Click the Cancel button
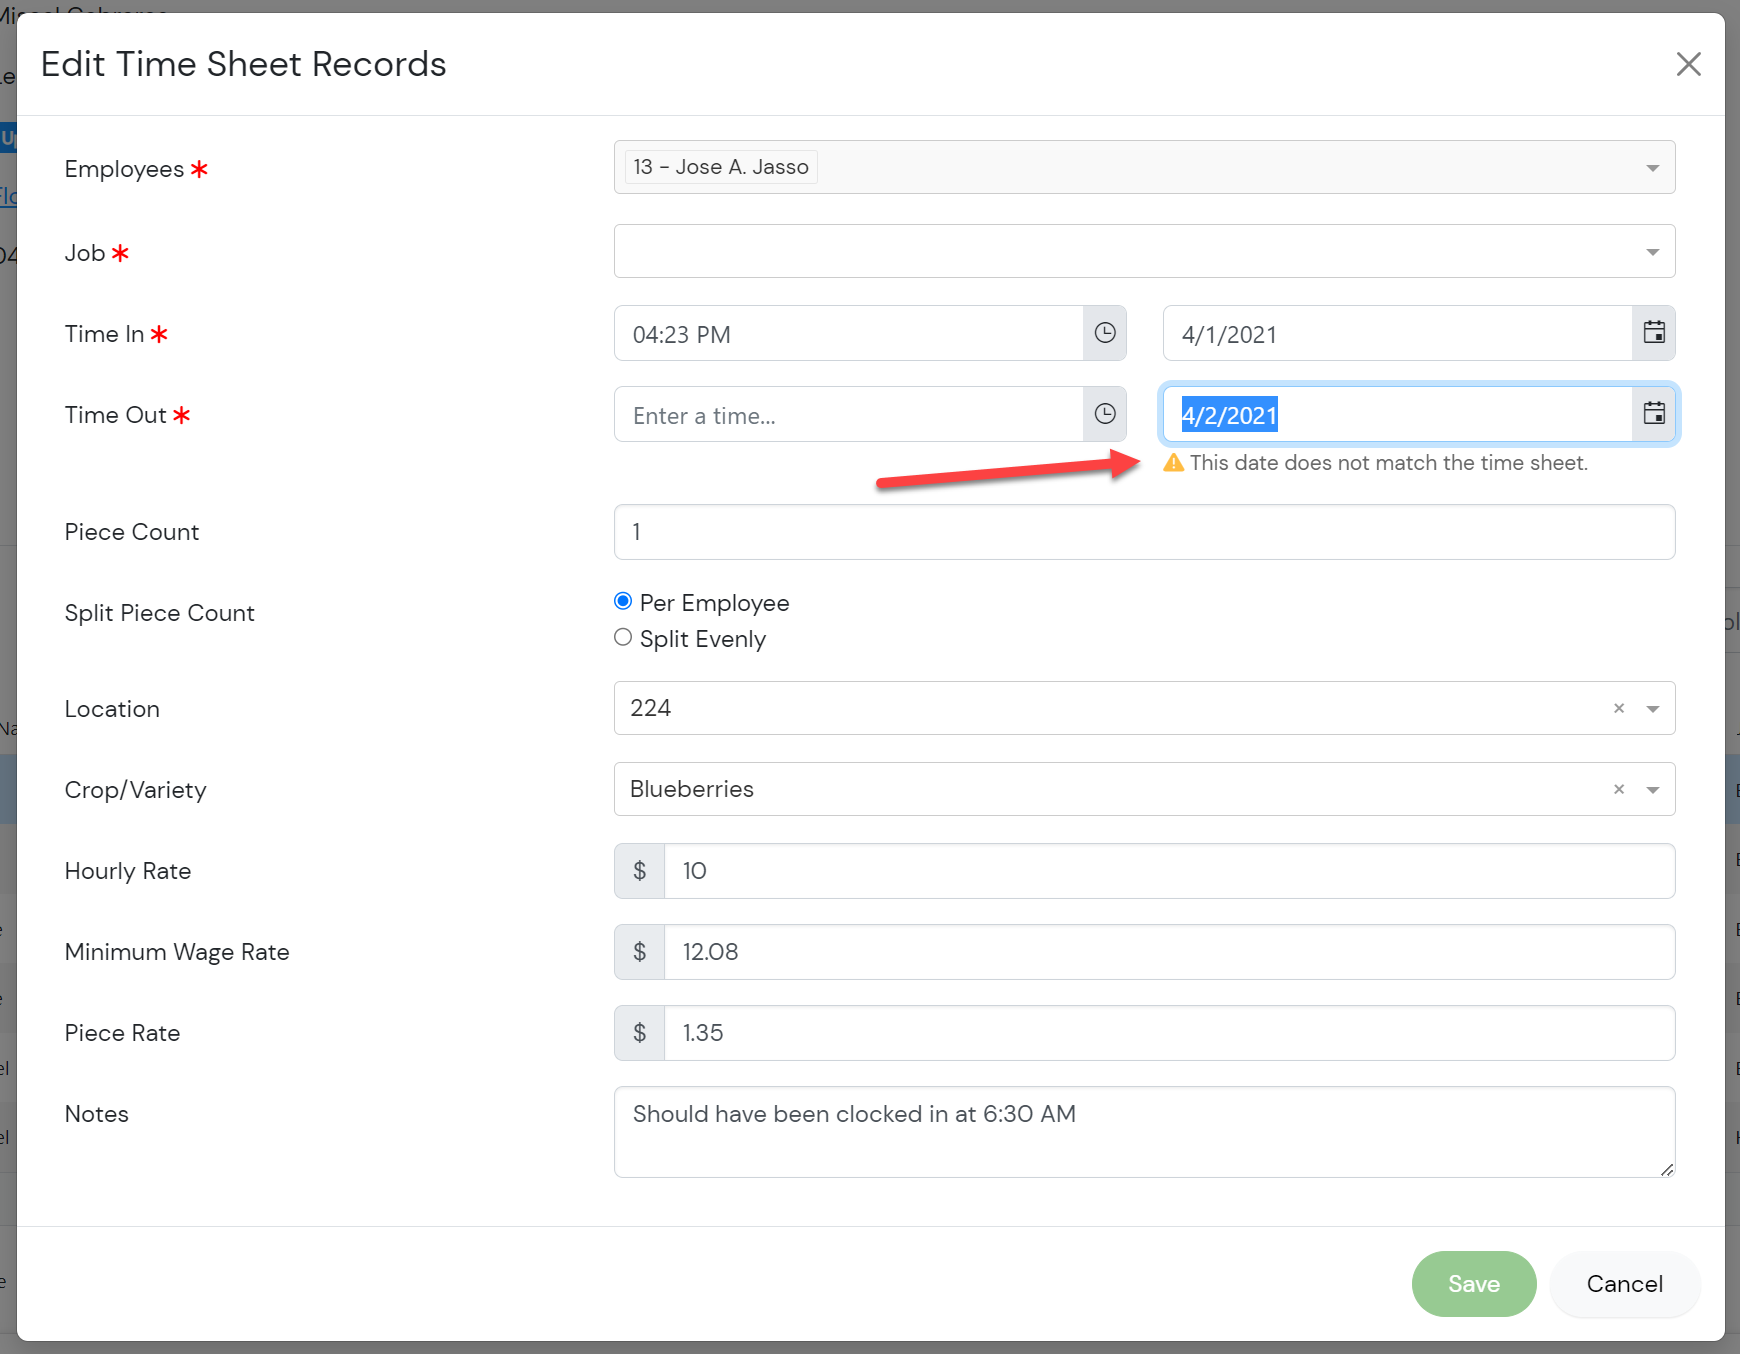The height and width of the screenshot is (1354, 1740). [1624, 1284]
